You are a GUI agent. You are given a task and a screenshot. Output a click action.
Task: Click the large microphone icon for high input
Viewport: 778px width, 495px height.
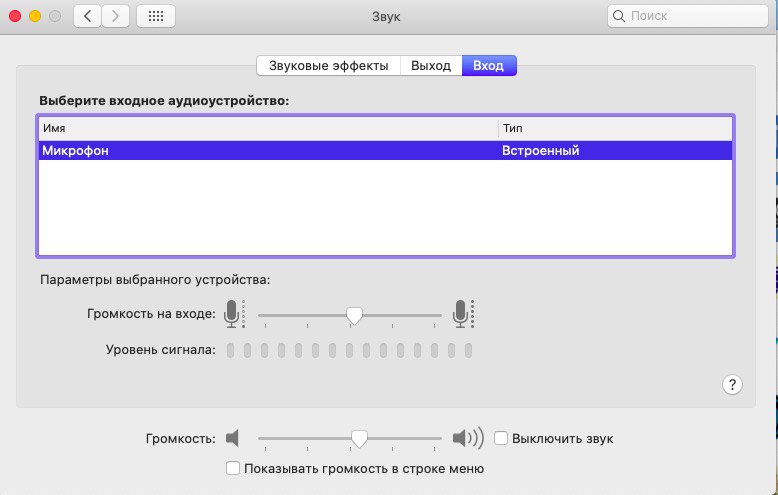pyautogui.click(x=460, y=314)
